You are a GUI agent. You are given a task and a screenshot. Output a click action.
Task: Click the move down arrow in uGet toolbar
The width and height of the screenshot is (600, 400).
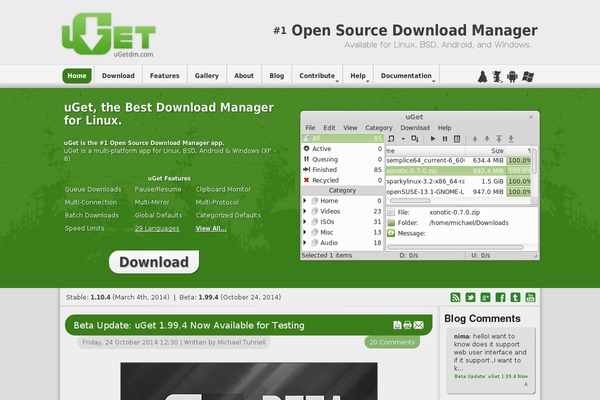click(x=487, y=139)
